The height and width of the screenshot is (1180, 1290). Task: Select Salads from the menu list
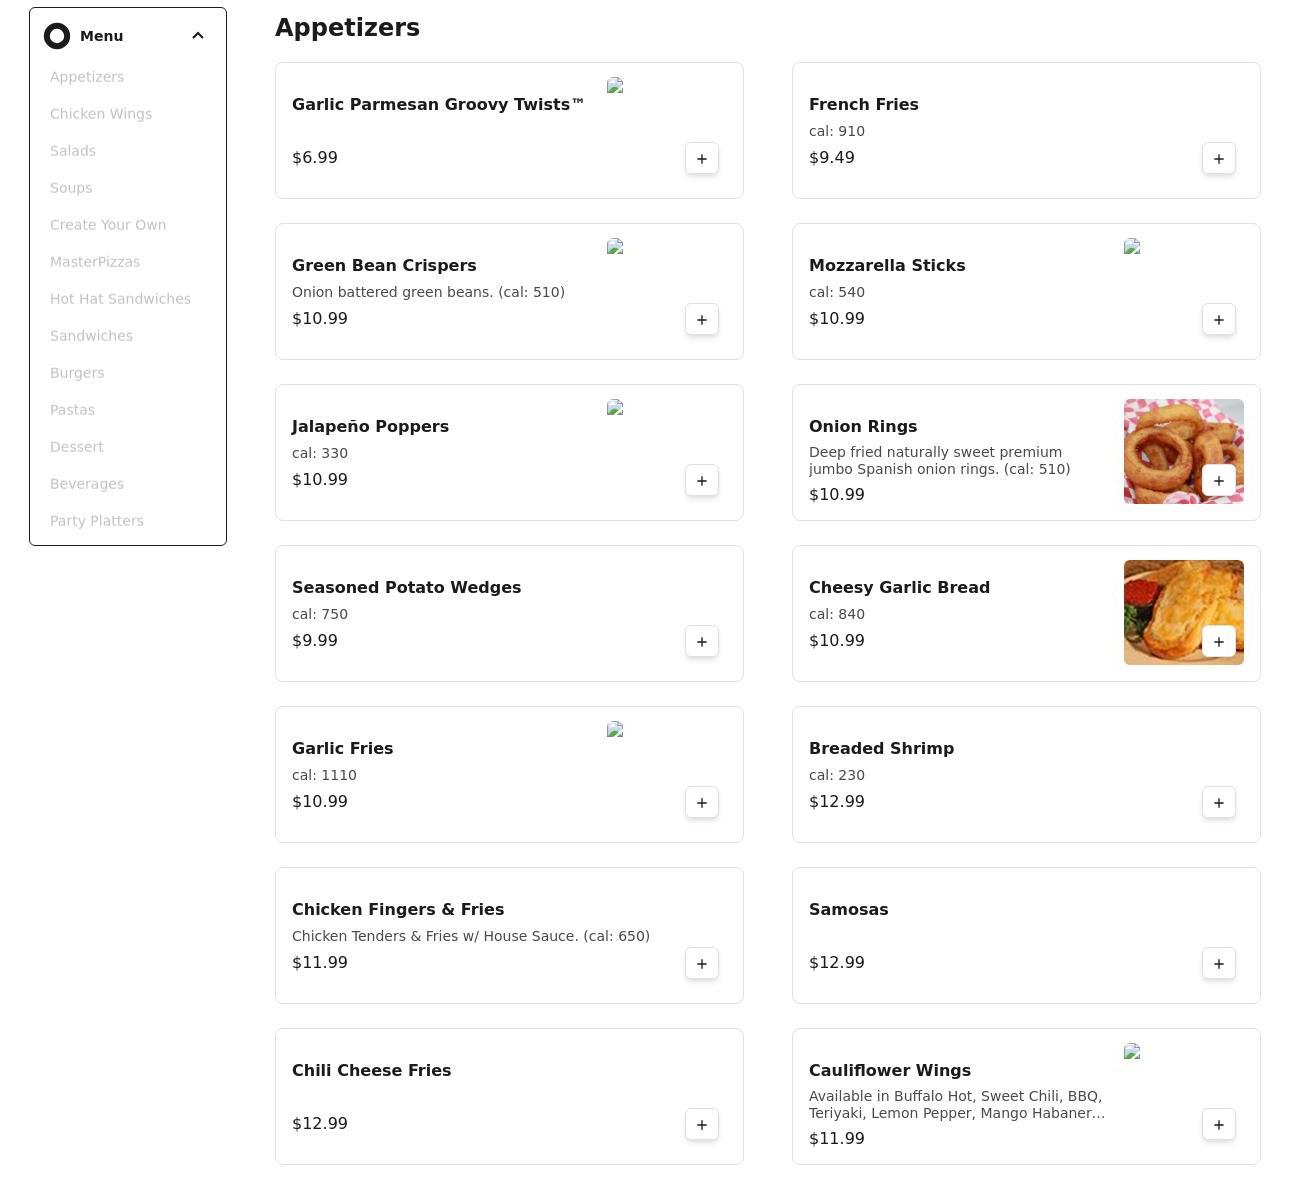tap(73, 151)
